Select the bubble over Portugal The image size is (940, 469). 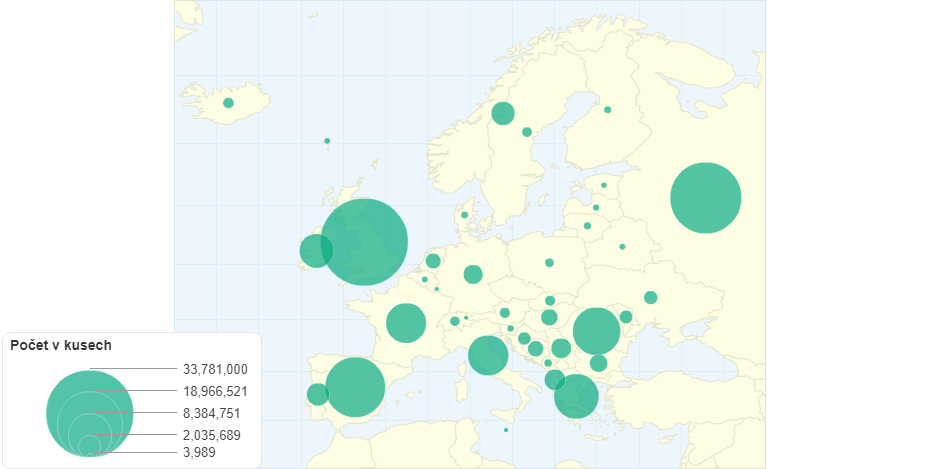317,394
